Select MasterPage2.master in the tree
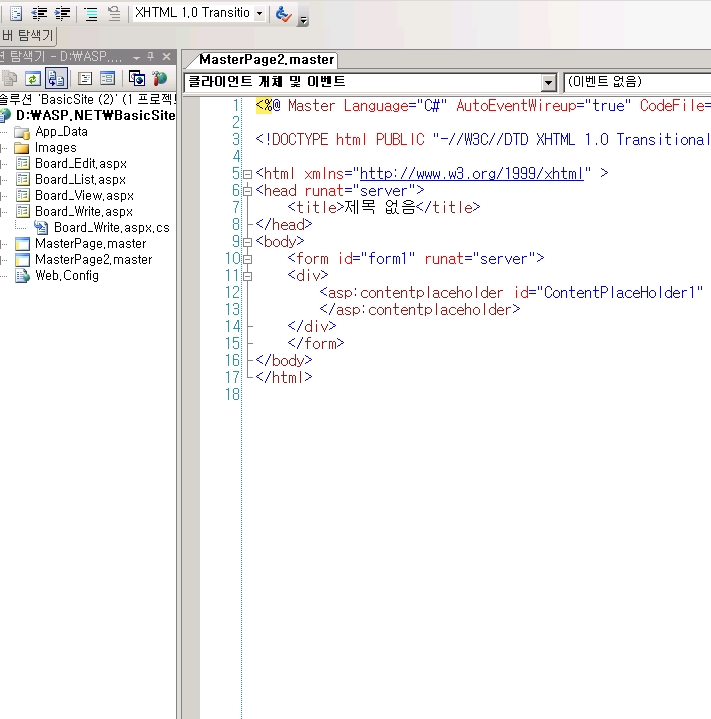The width and height of the screenshot is (711, 719). (94, 260)
